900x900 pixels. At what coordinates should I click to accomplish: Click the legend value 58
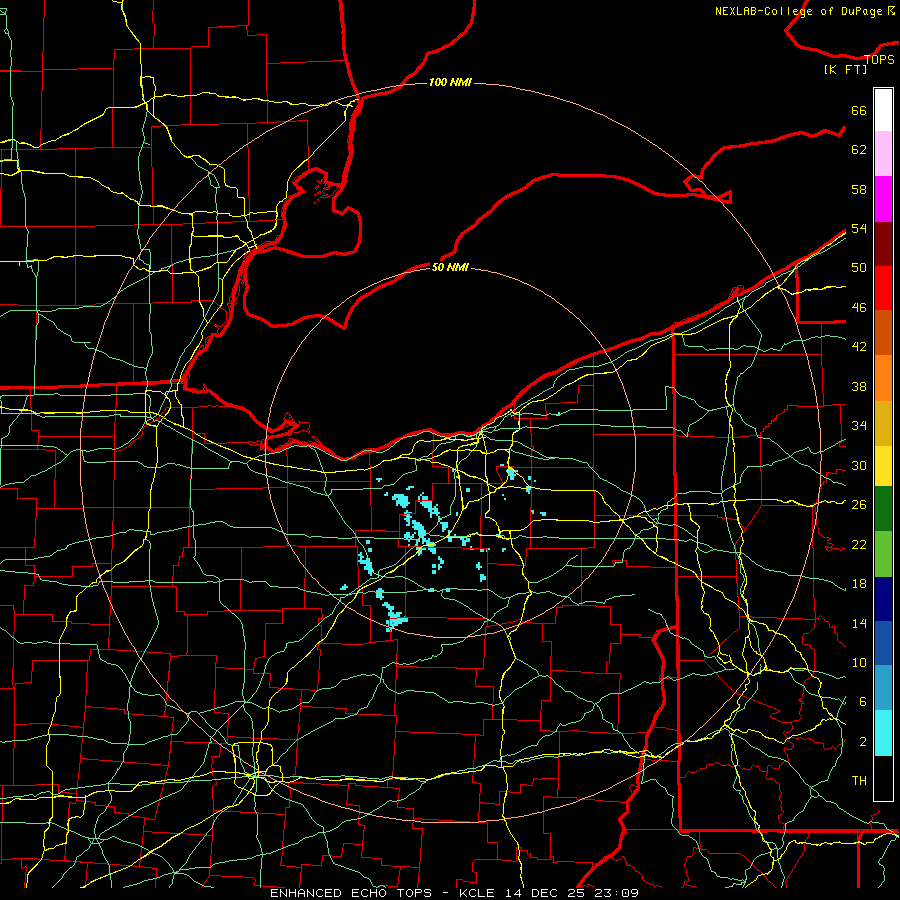[859, 189]
